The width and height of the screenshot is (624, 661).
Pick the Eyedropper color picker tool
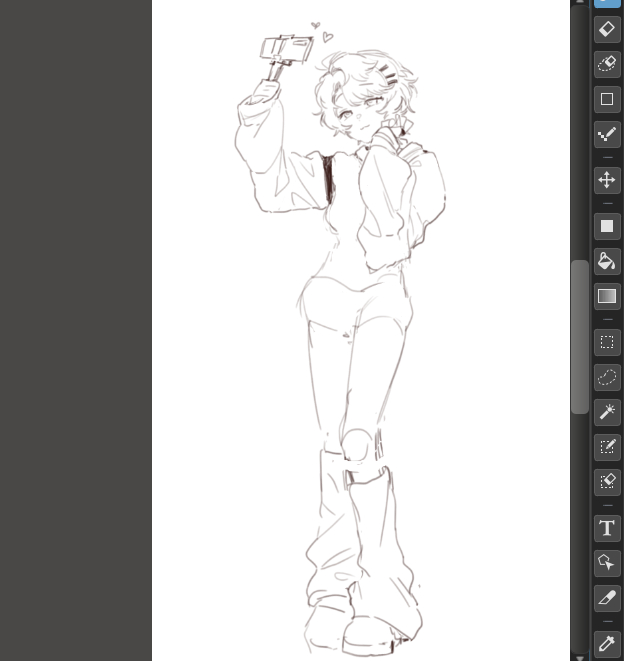(606, 643)
